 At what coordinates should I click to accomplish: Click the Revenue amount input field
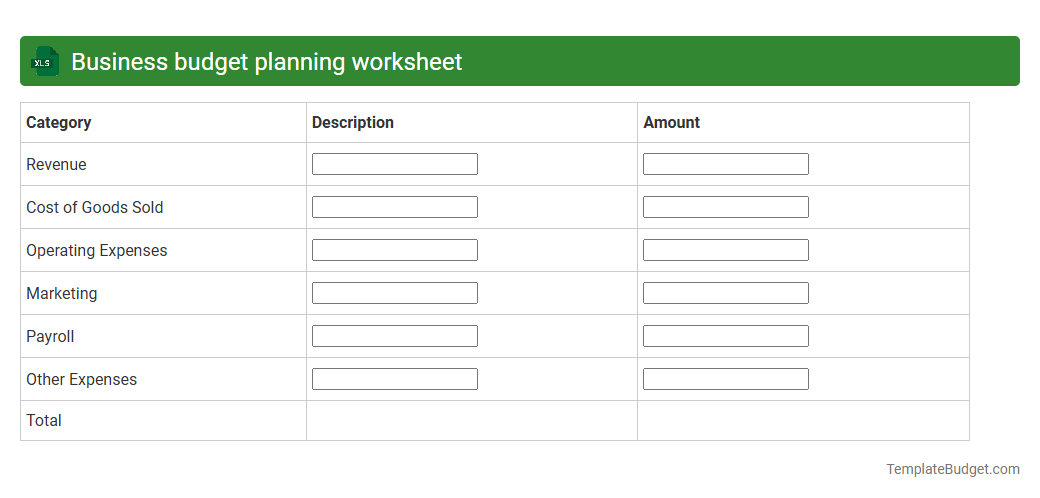[x=726, y=164]
